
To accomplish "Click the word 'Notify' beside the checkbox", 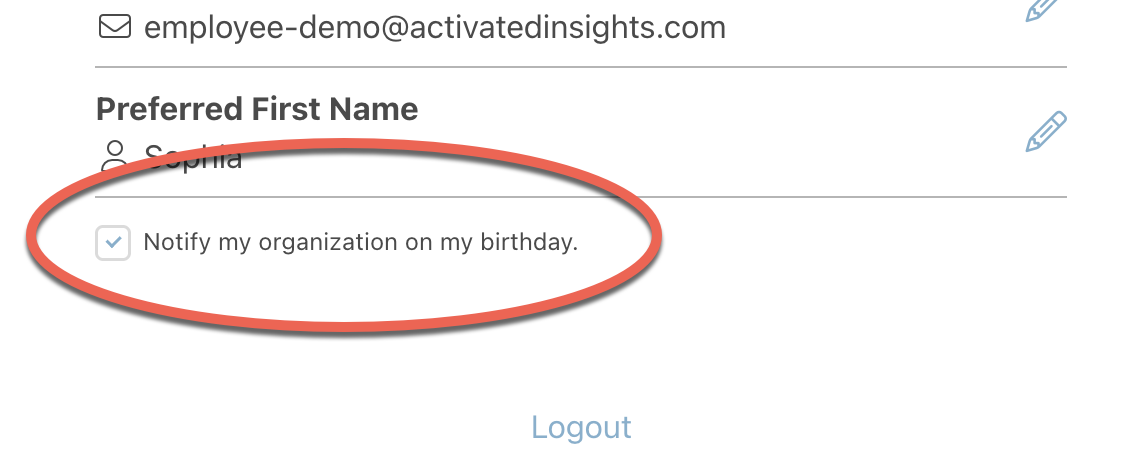I will (177, 242).
